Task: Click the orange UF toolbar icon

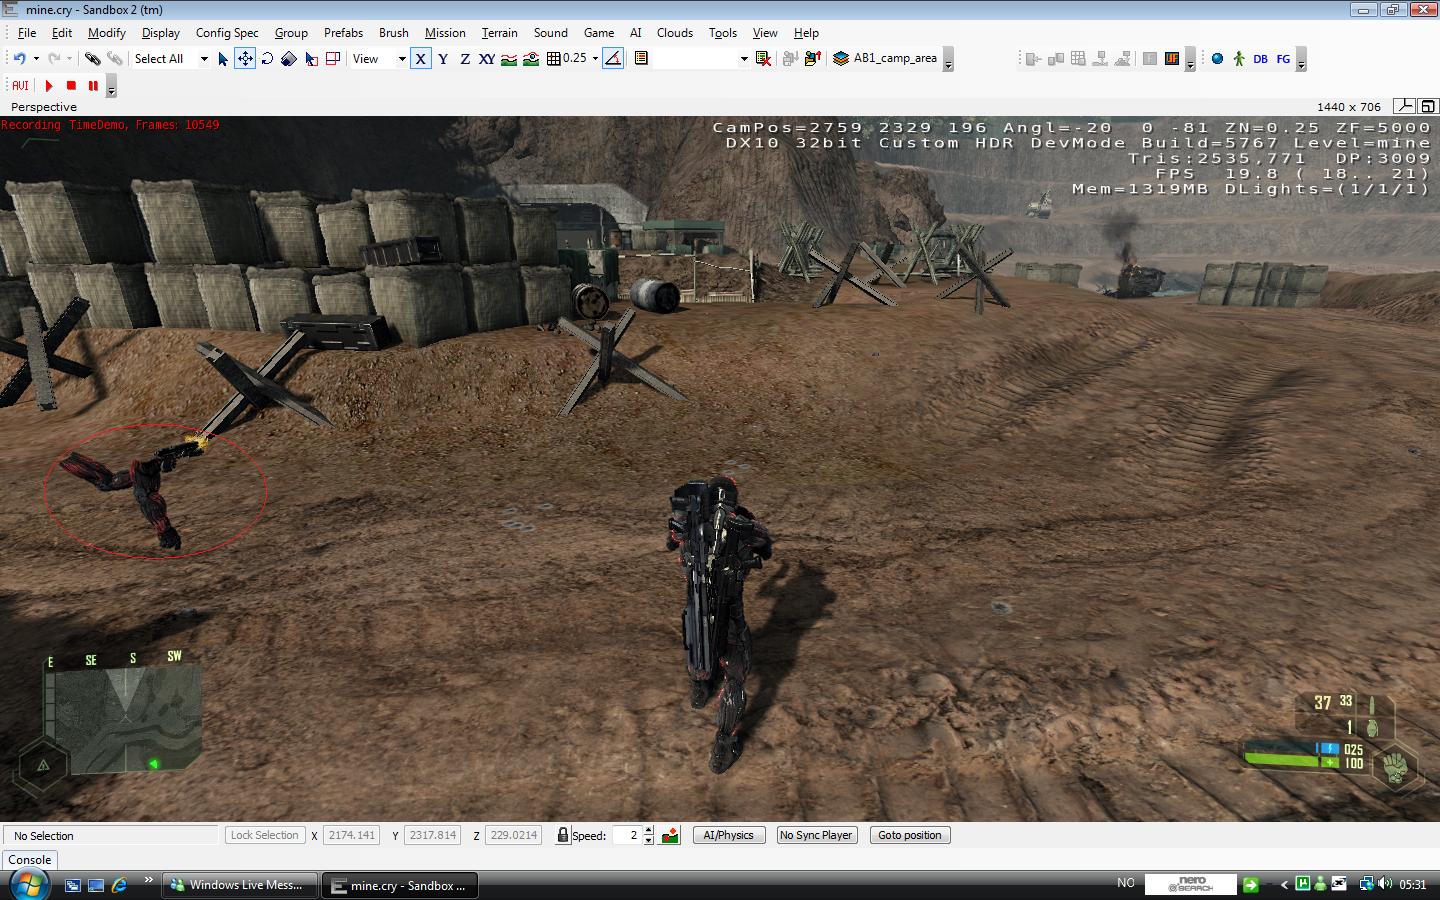Action: [x=1172, y=58]
